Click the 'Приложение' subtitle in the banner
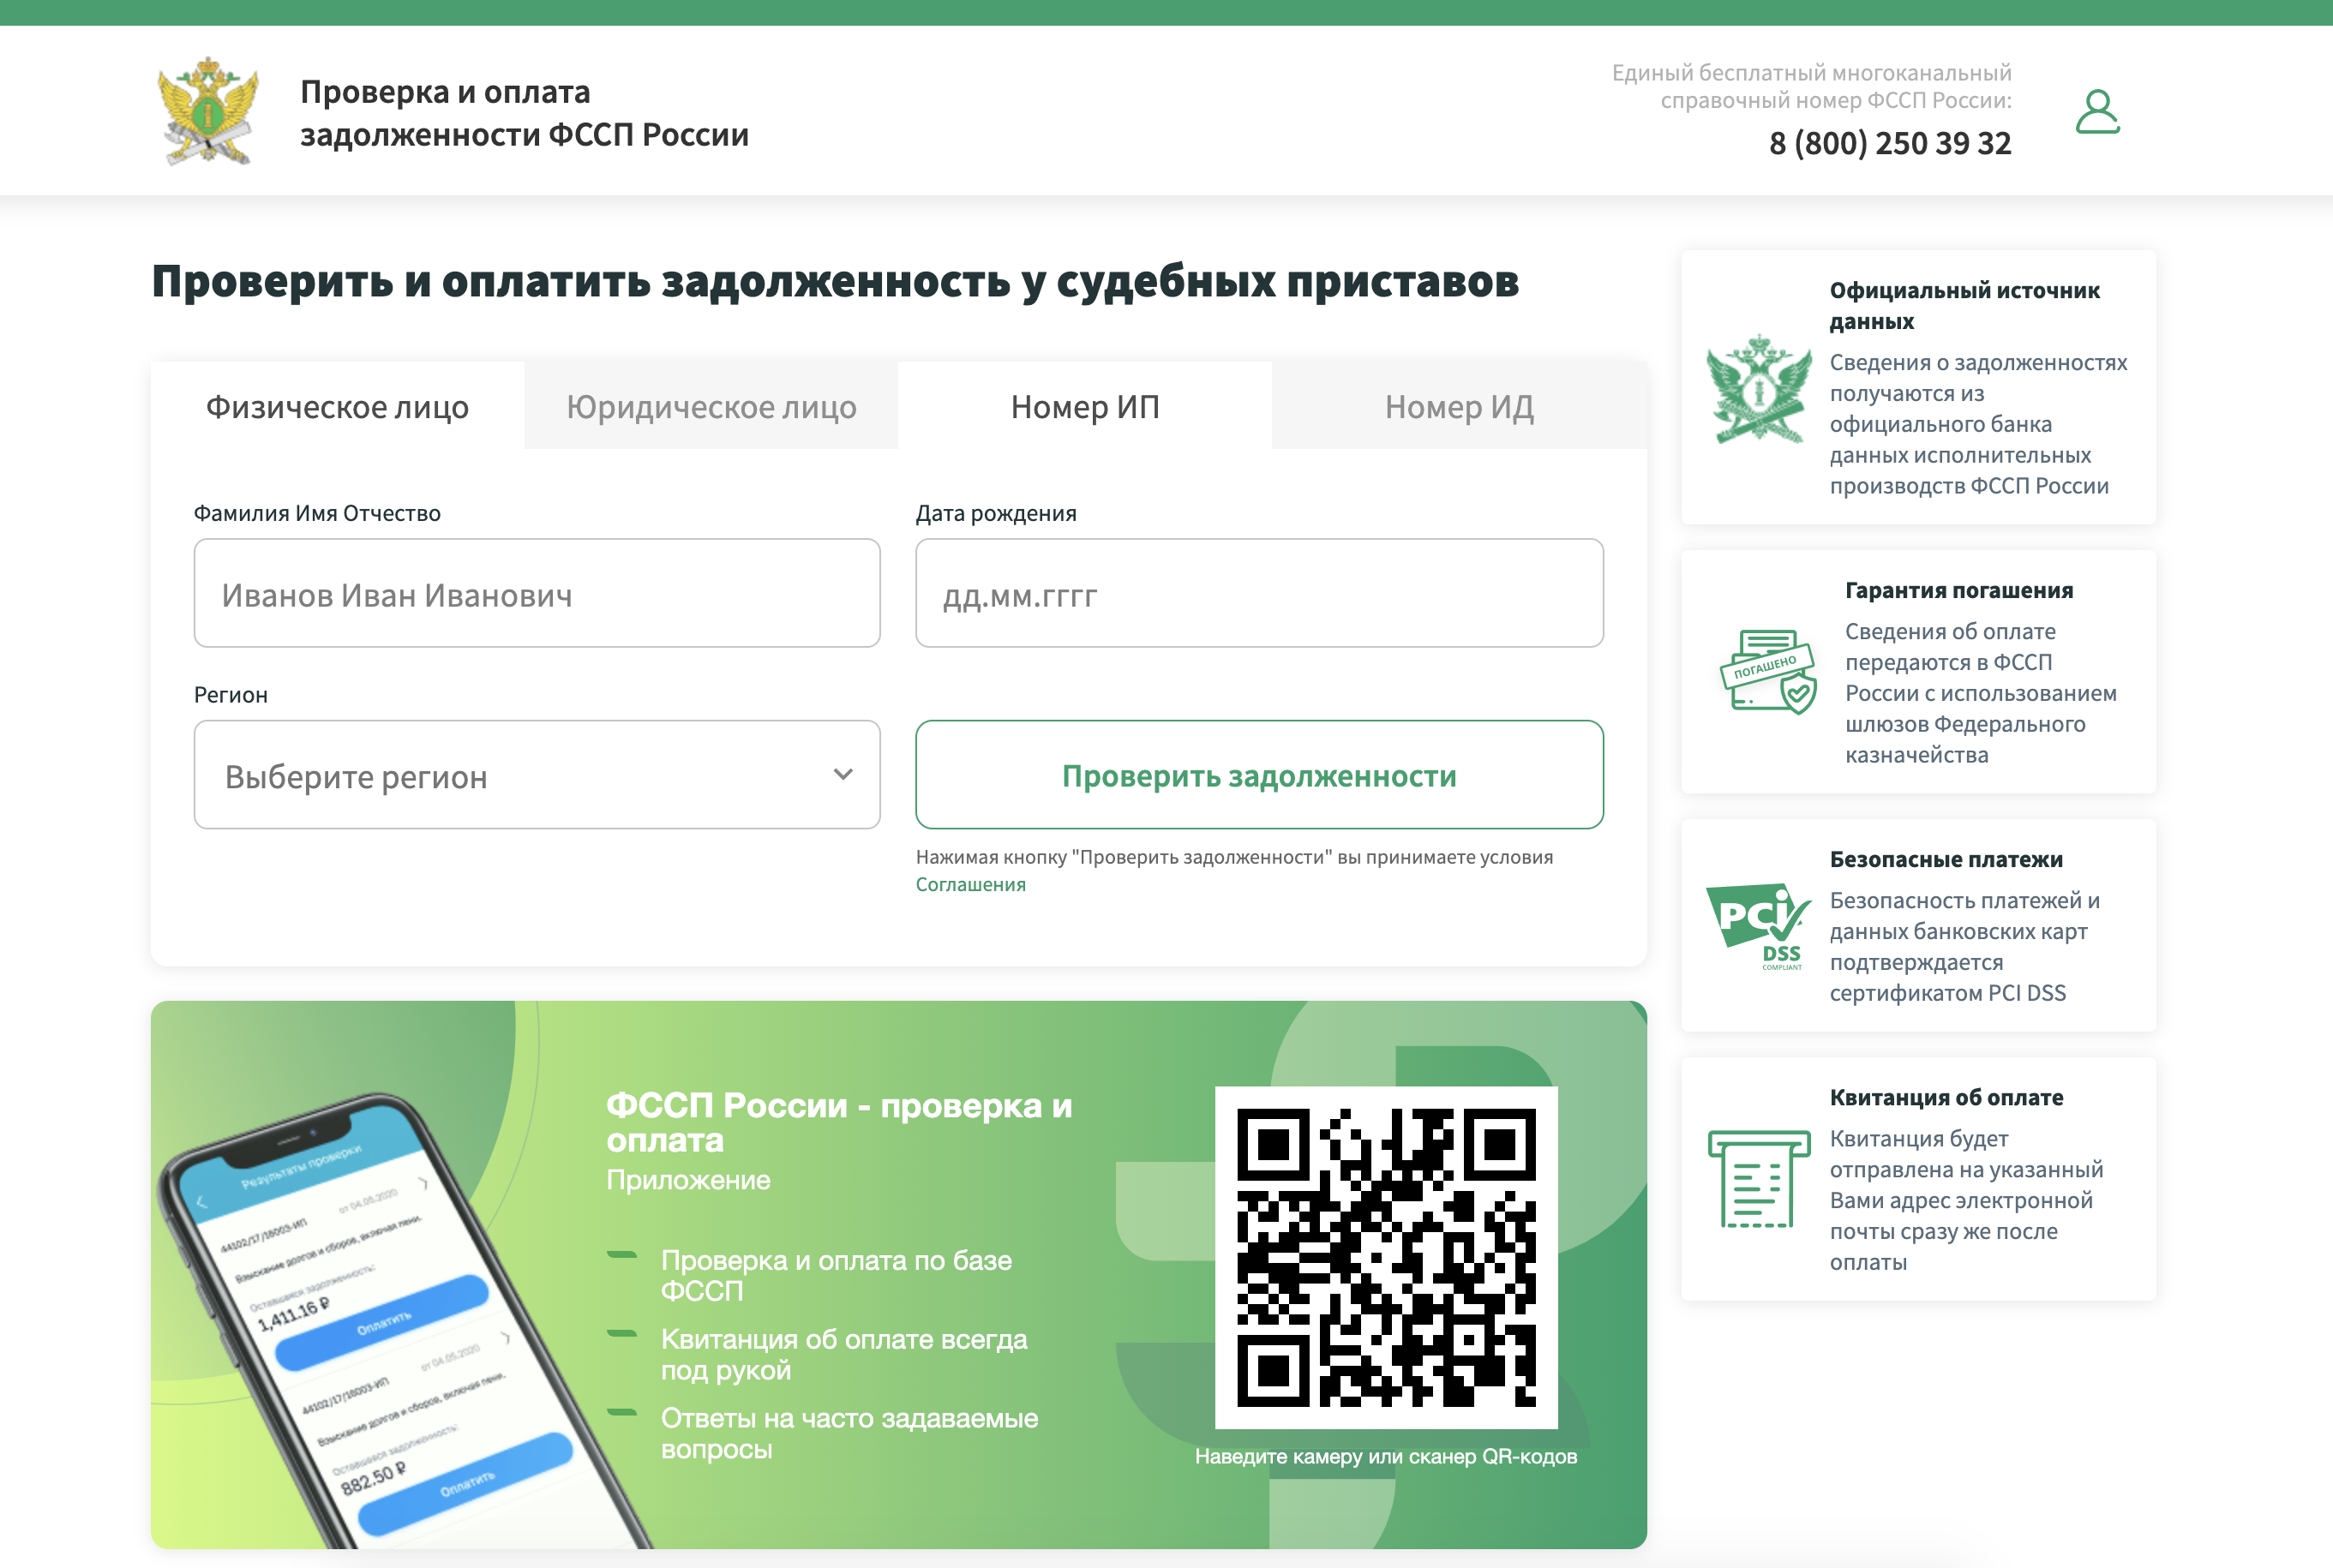The height and width of the screenshot is (1568, 2333). click(x=688, y=1181)
